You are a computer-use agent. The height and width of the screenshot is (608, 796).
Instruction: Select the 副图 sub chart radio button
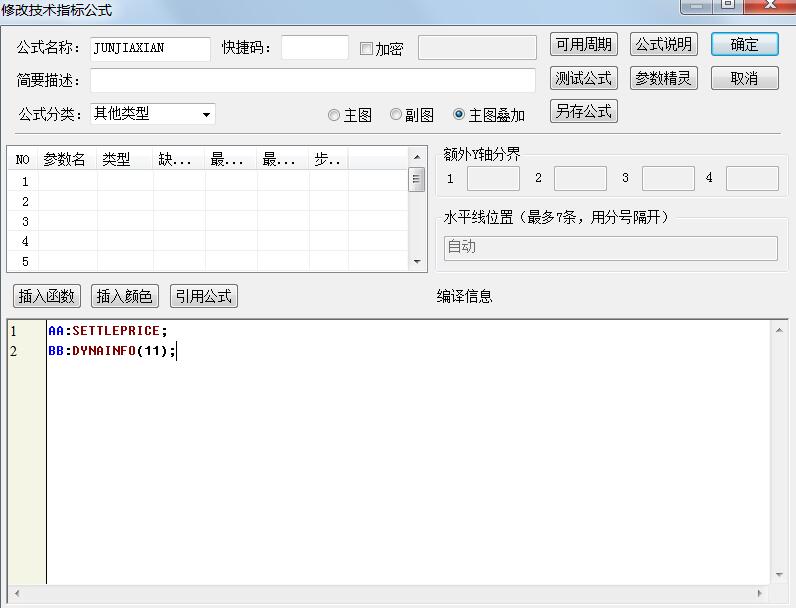[396, 115]
